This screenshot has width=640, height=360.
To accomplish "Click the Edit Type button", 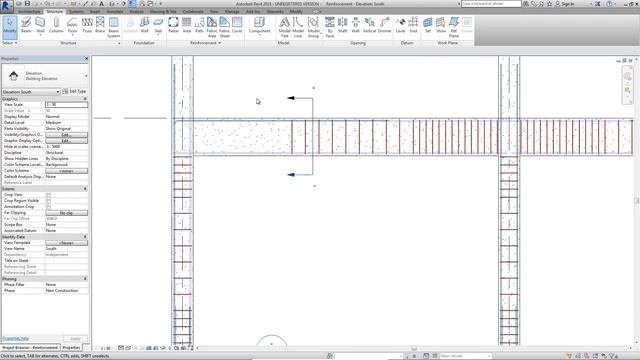I will (75, 91).
